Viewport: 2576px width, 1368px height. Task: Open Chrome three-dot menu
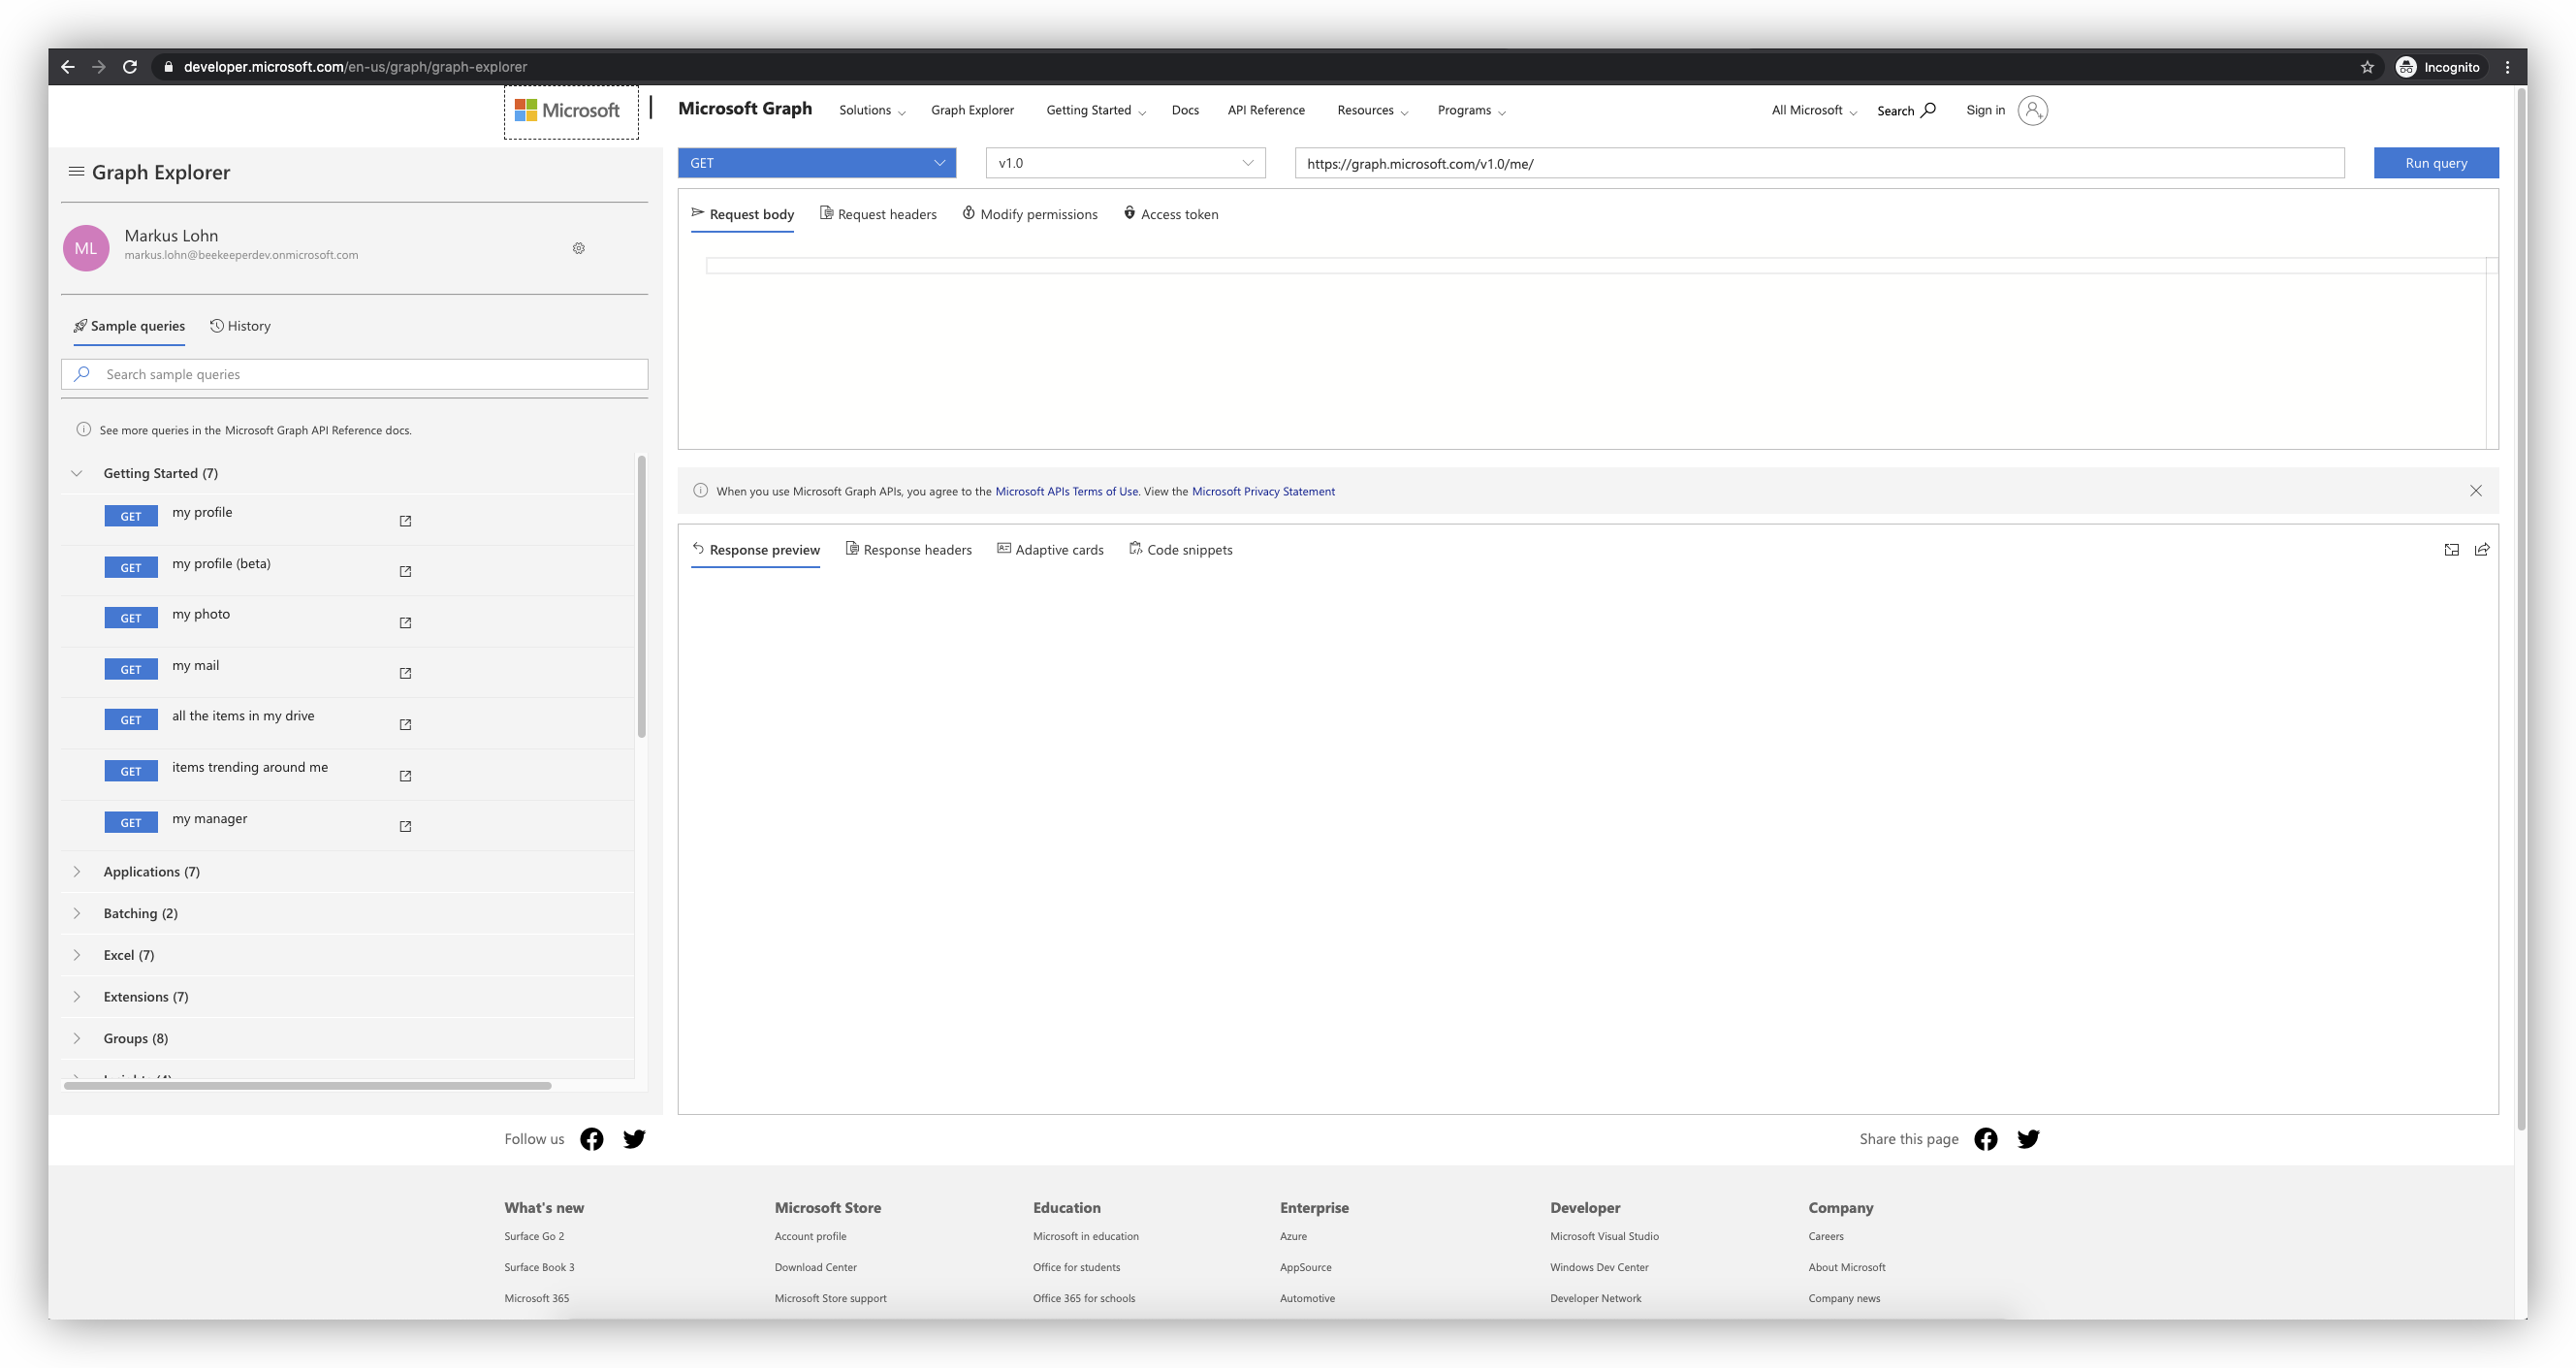(x=2507, y=67)
